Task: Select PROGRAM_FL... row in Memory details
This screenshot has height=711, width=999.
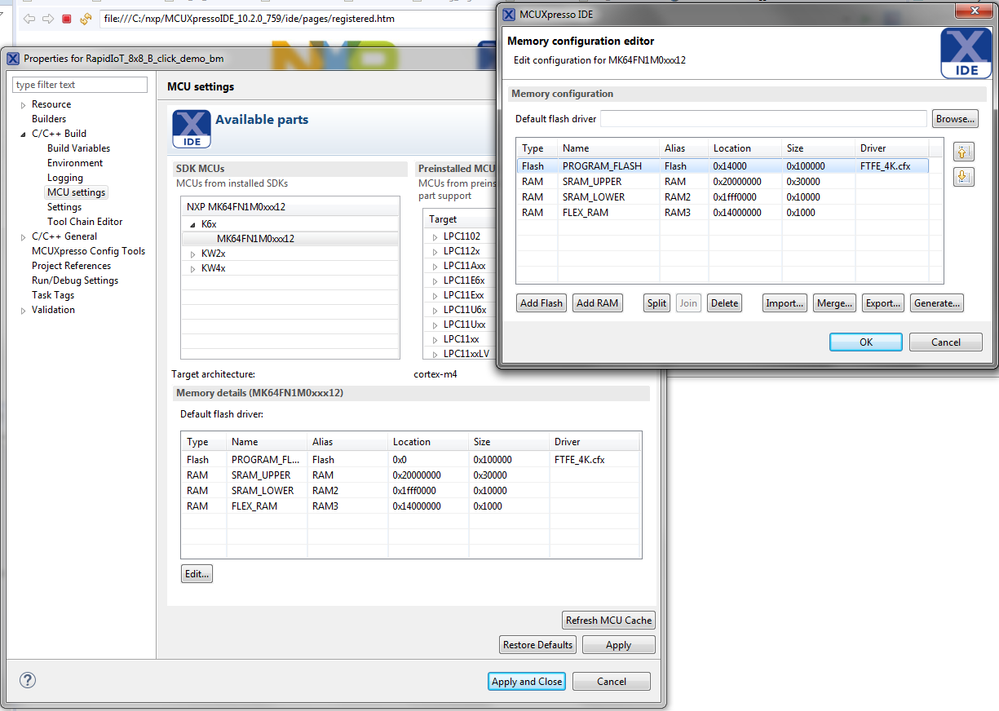Action: point(411,460)
